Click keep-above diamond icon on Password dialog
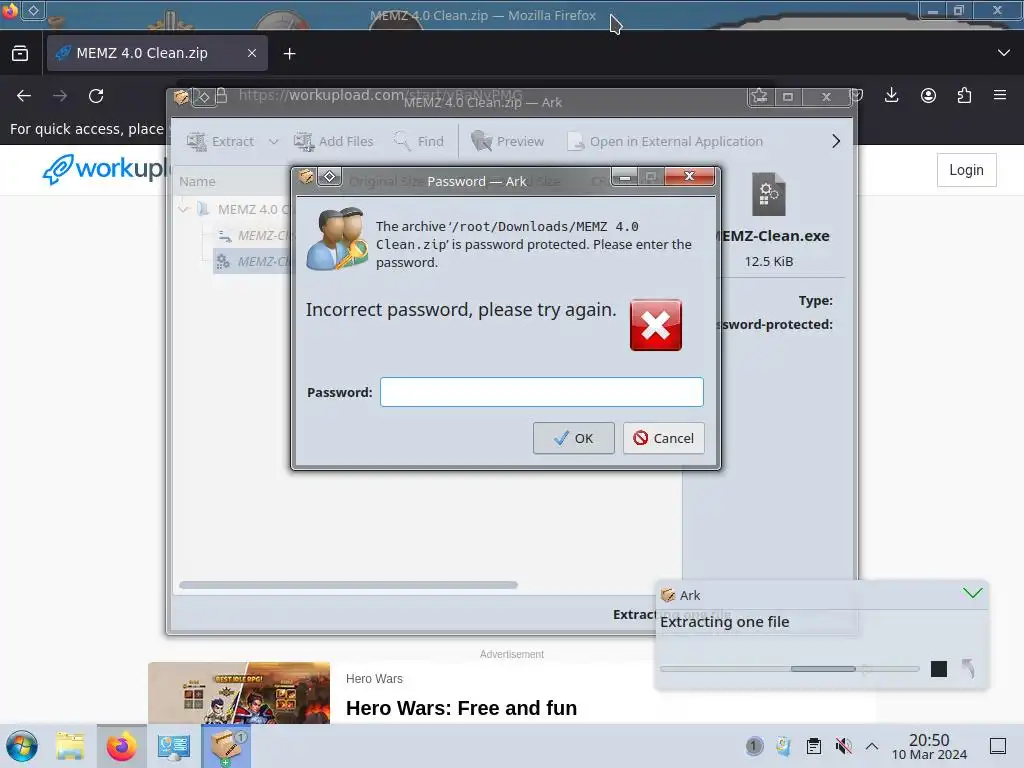The image size is (1024, 768). [330, 176]
